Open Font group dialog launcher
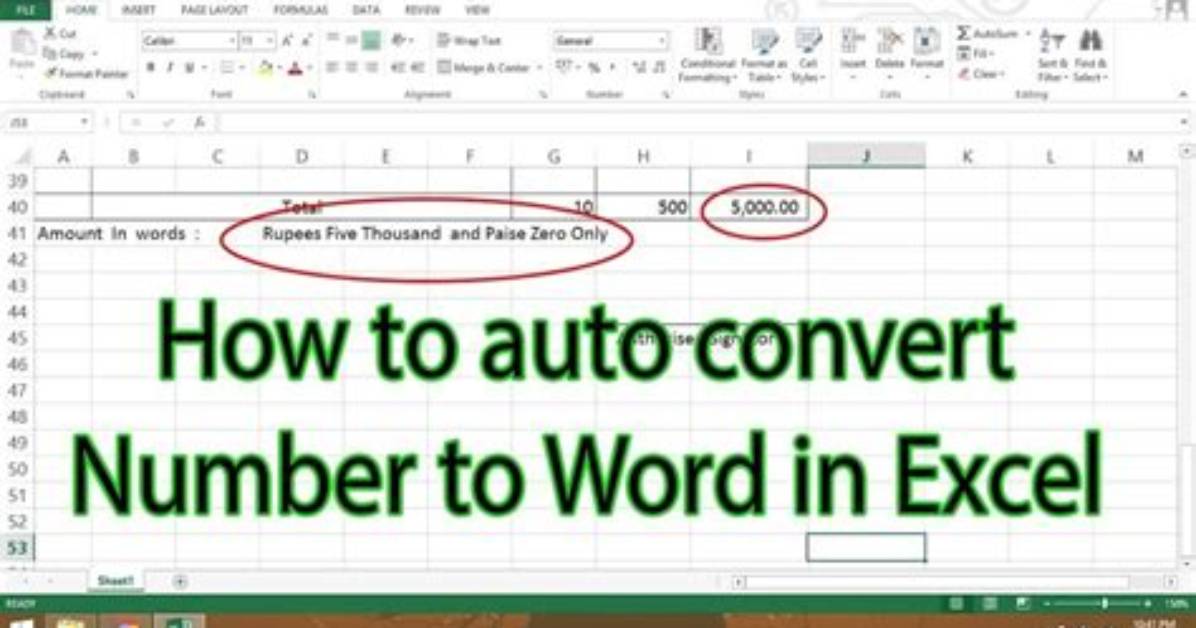This screenshot has height=628, width=1196. [x=312, y=95]
